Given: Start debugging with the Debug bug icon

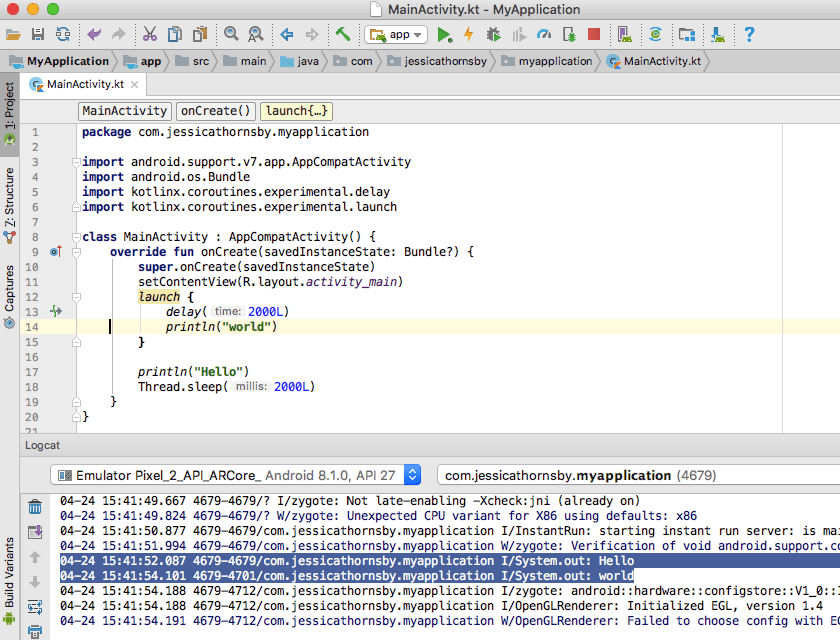Looking at the screenshot, I should (x=491, y=33).
